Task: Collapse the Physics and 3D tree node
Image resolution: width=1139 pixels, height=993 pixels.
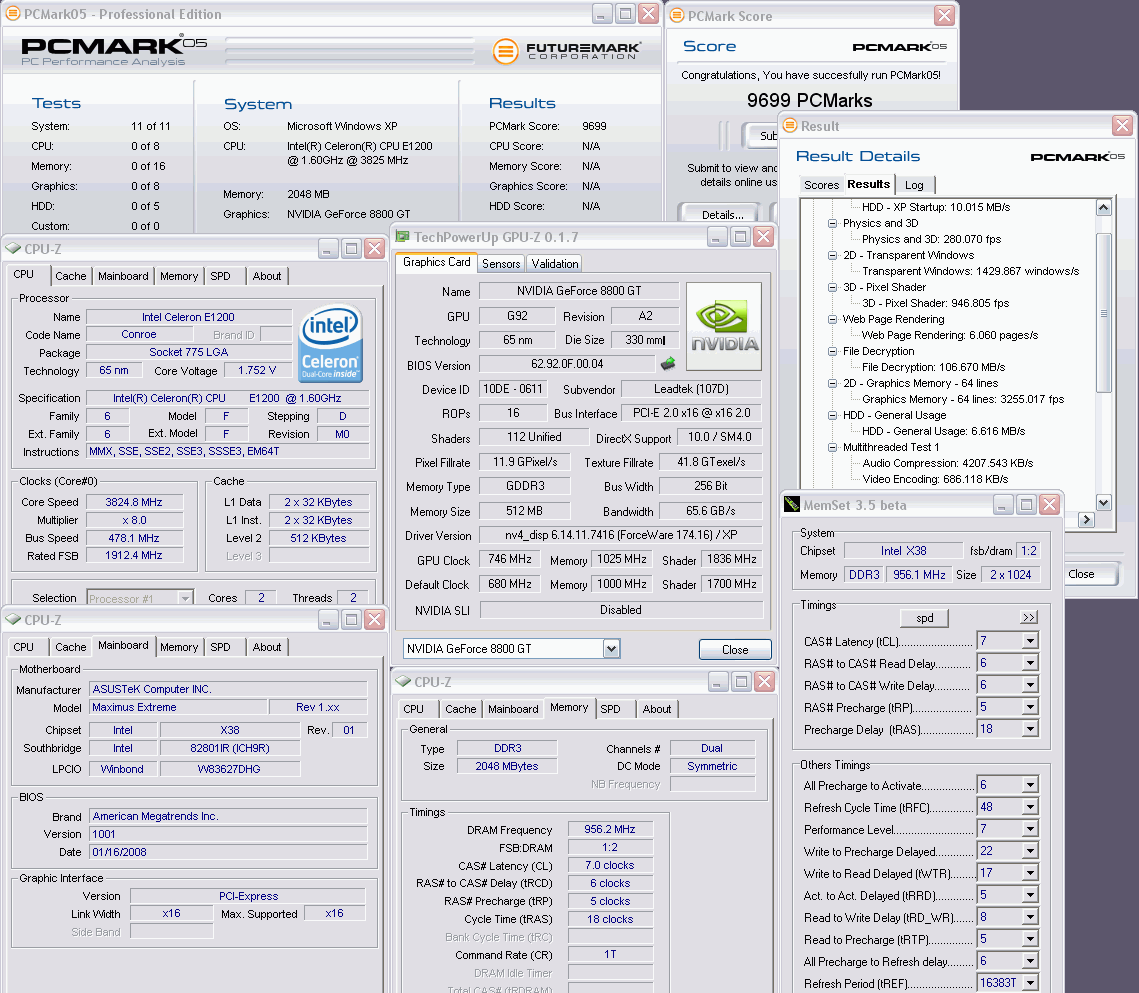Action: click(832, 223)
